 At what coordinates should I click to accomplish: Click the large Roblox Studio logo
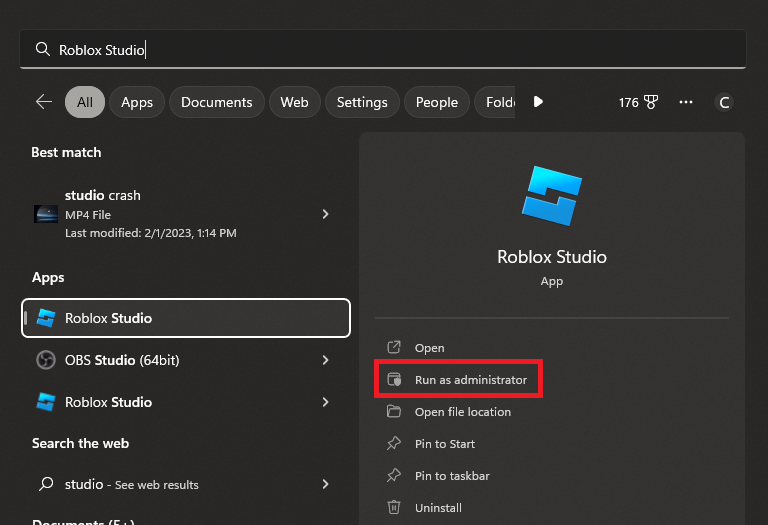(552, 196)
